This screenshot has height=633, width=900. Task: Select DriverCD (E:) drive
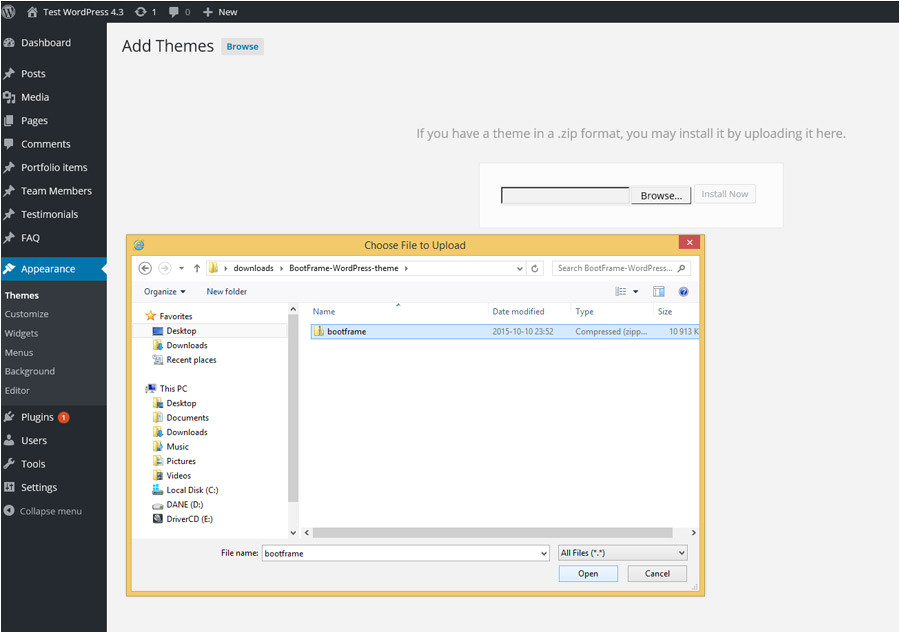point(189,519)
